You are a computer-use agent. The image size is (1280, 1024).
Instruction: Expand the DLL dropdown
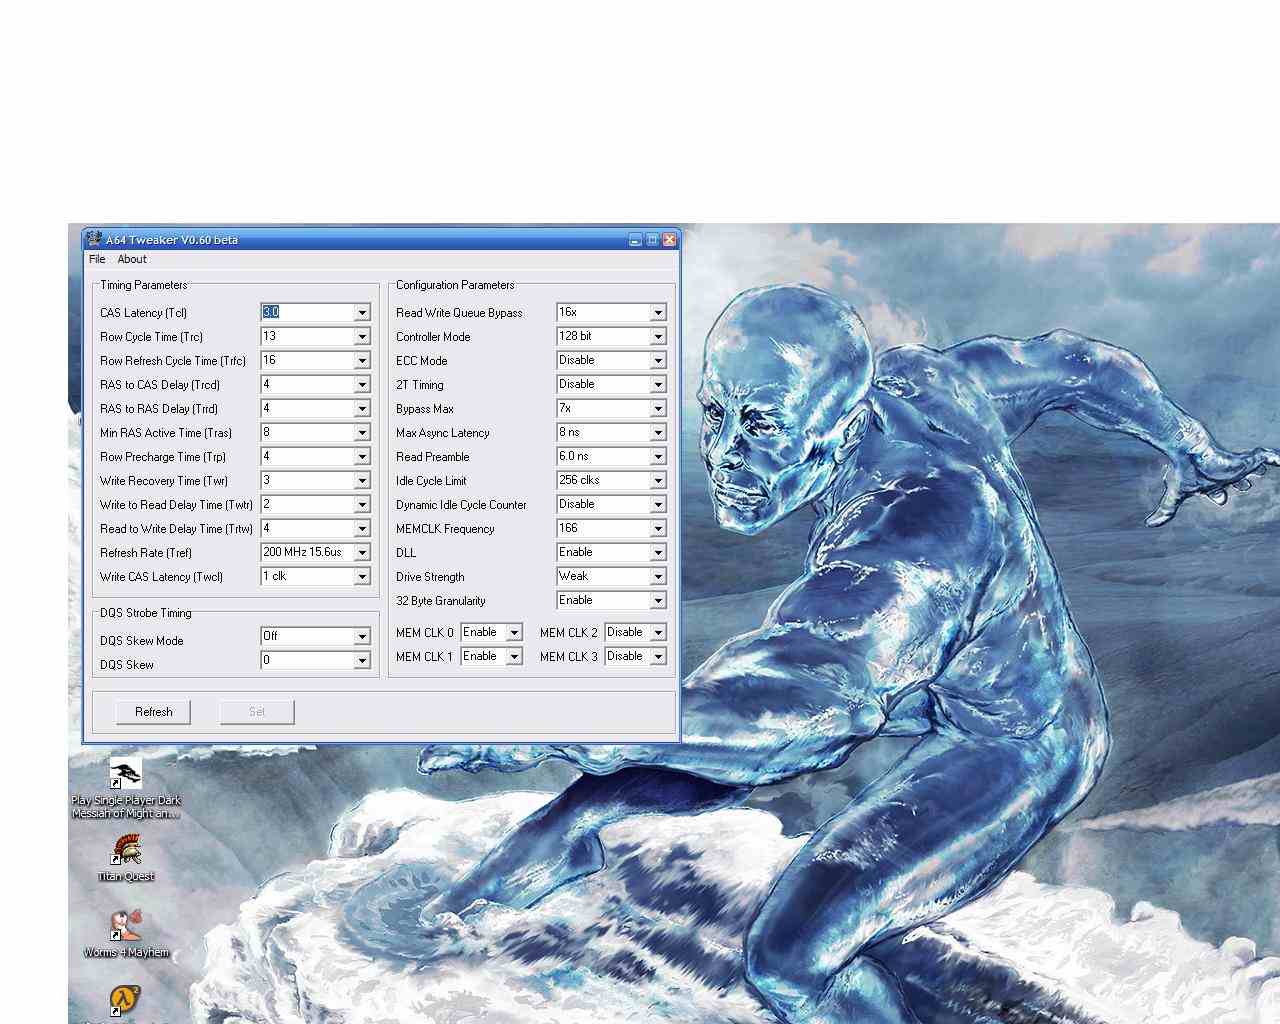(x=658, y=553)
